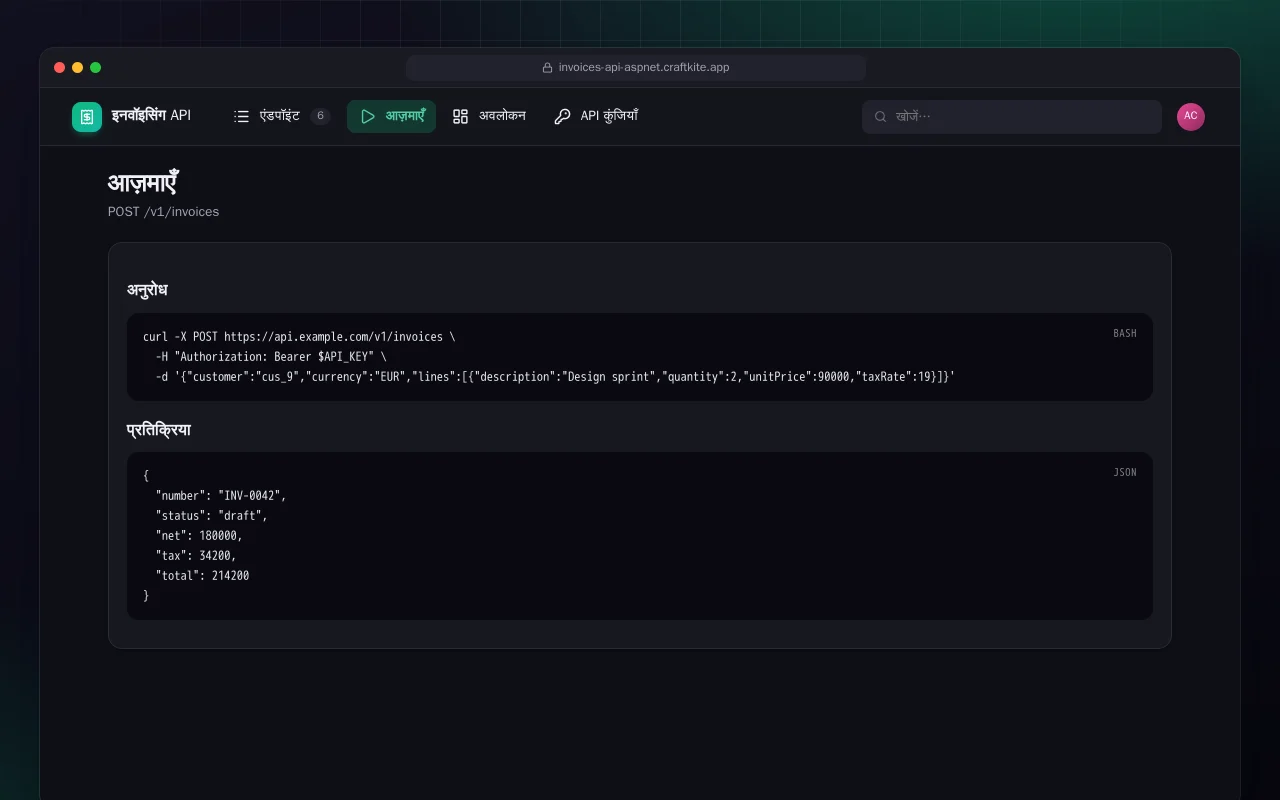Click the BASH language label
This screenshot has height=800, width=1280.
[1125, 333]
